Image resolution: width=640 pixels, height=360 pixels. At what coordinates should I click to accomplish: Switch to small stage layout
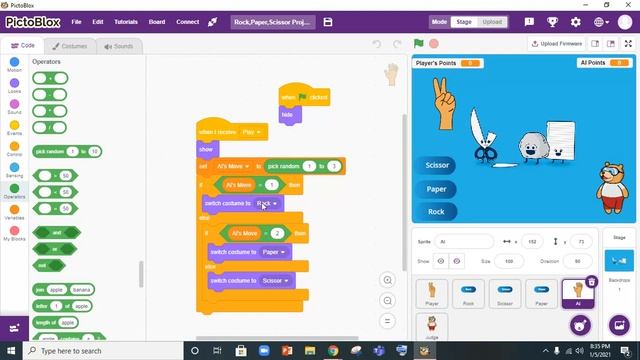(595, 44)
